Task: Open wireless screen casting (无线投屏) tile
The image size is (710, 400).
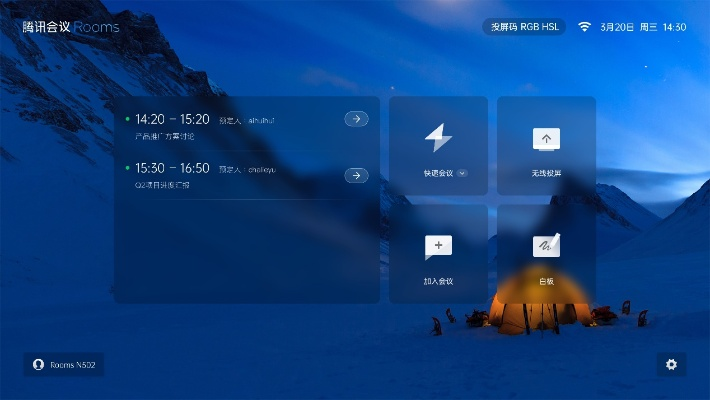Action: pos(546,139)
